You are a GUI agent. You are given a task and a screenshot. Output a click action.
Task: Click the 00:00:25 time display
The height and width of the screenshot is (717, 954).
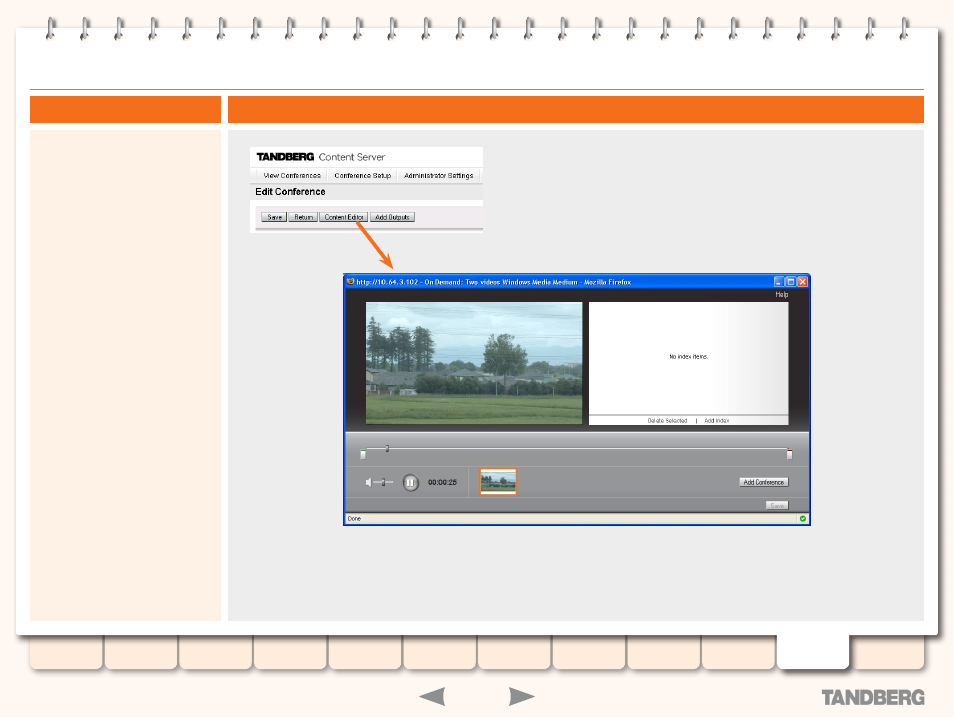point(442,483)
